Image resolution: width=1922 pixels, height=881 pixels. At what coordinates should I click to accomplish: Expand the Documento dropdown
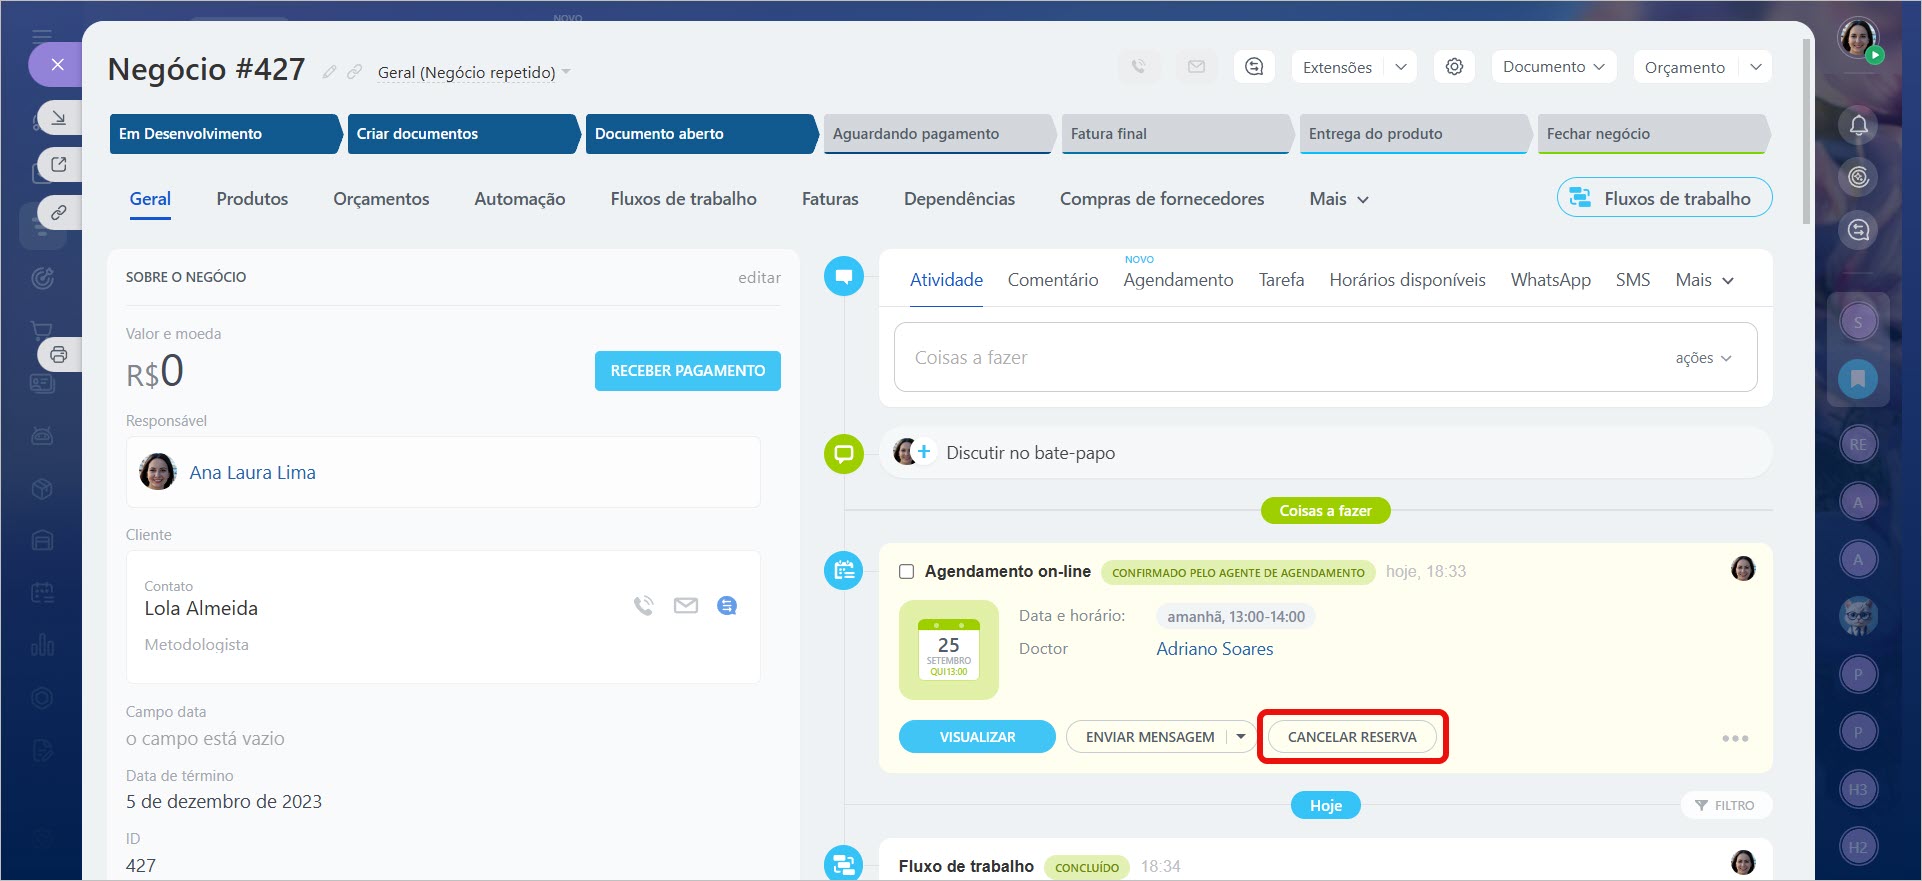tap(1553, 67)
